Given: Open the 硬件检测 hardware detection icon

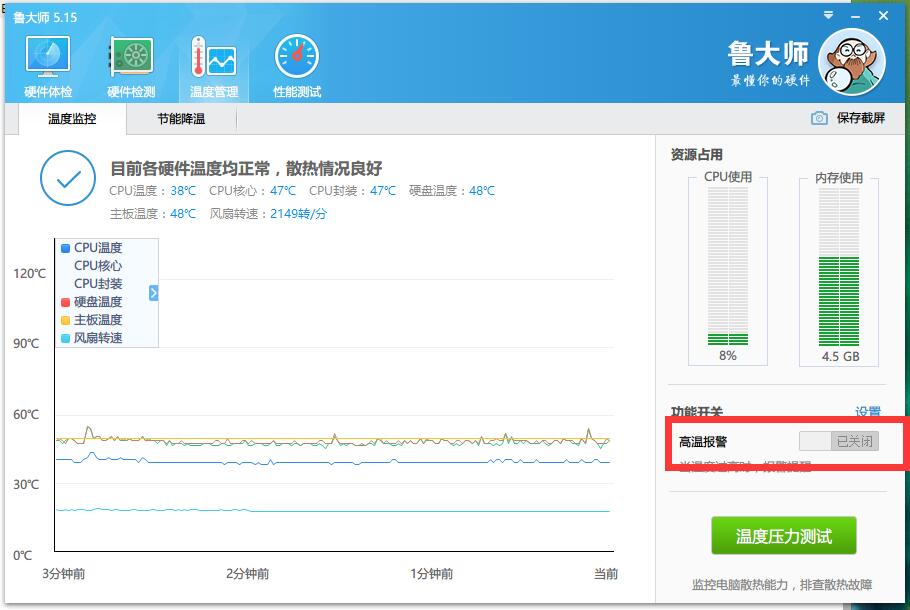Looking at the screenshot, I should [131, 57].
